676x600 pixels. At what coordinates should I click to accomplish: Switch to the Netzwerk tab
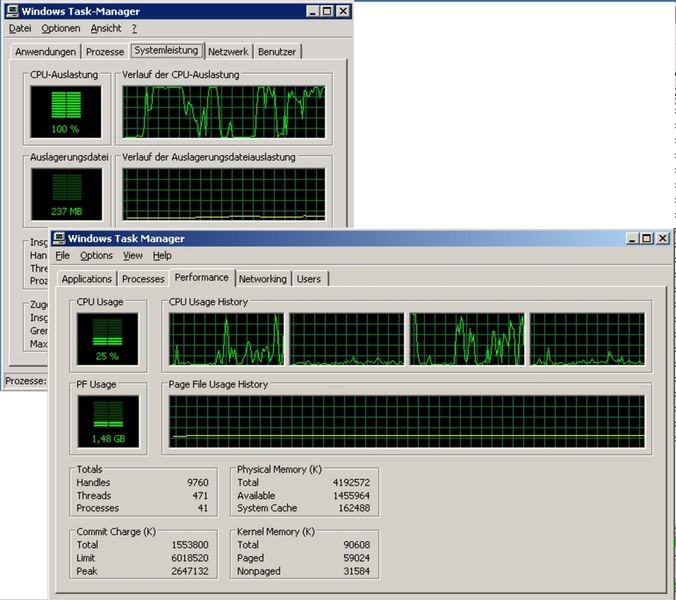[228, 52]
